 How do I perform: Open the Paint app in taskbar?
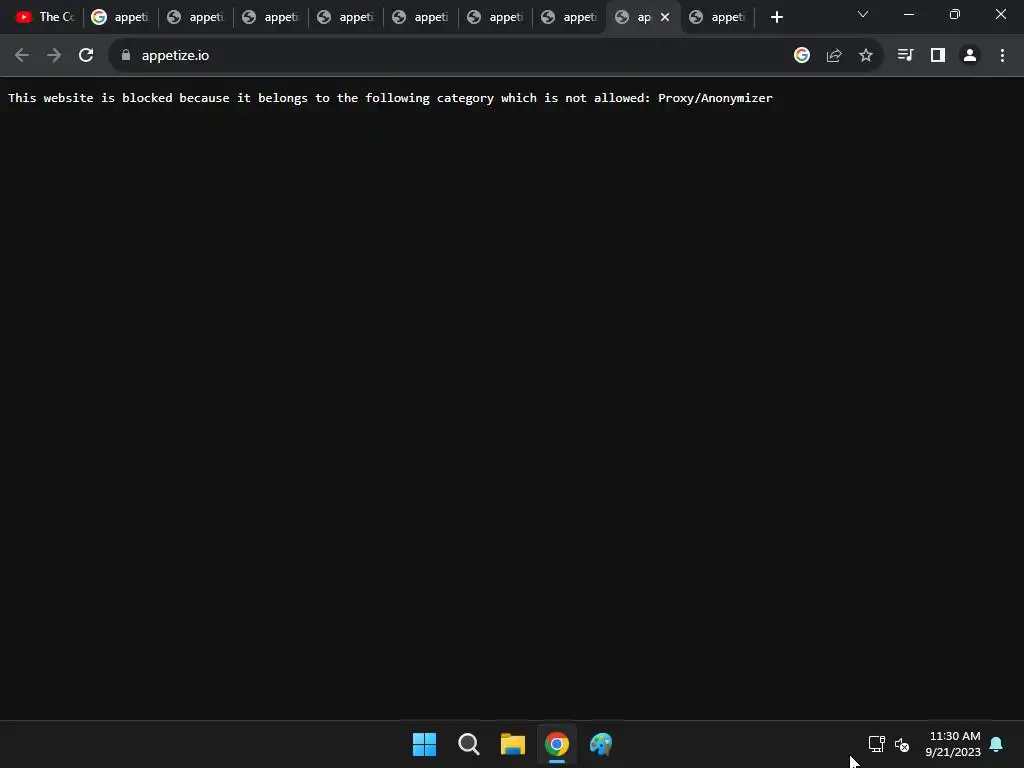[601, 744]
